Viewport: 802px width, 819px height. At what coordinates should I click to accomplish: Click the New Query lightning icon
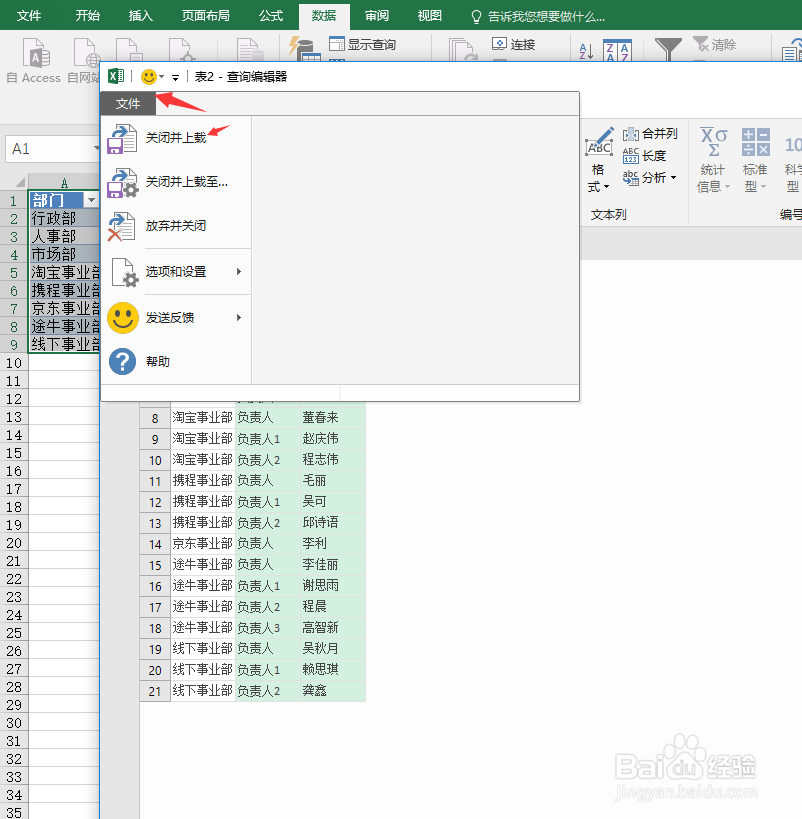tap(304, 49)
